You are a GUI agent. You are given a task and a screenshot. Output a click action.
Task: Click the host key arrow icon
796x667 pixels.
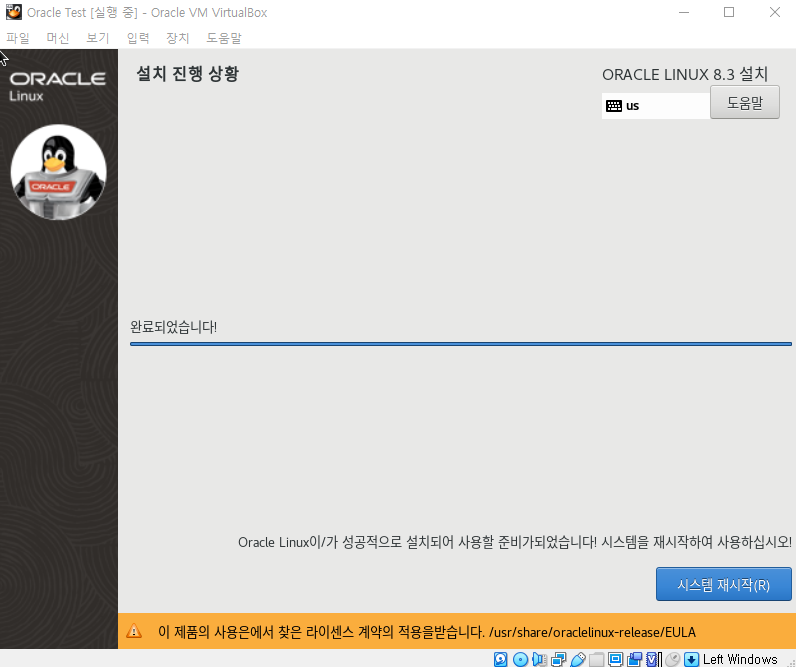pyautogui.click(x=691, y=659)
